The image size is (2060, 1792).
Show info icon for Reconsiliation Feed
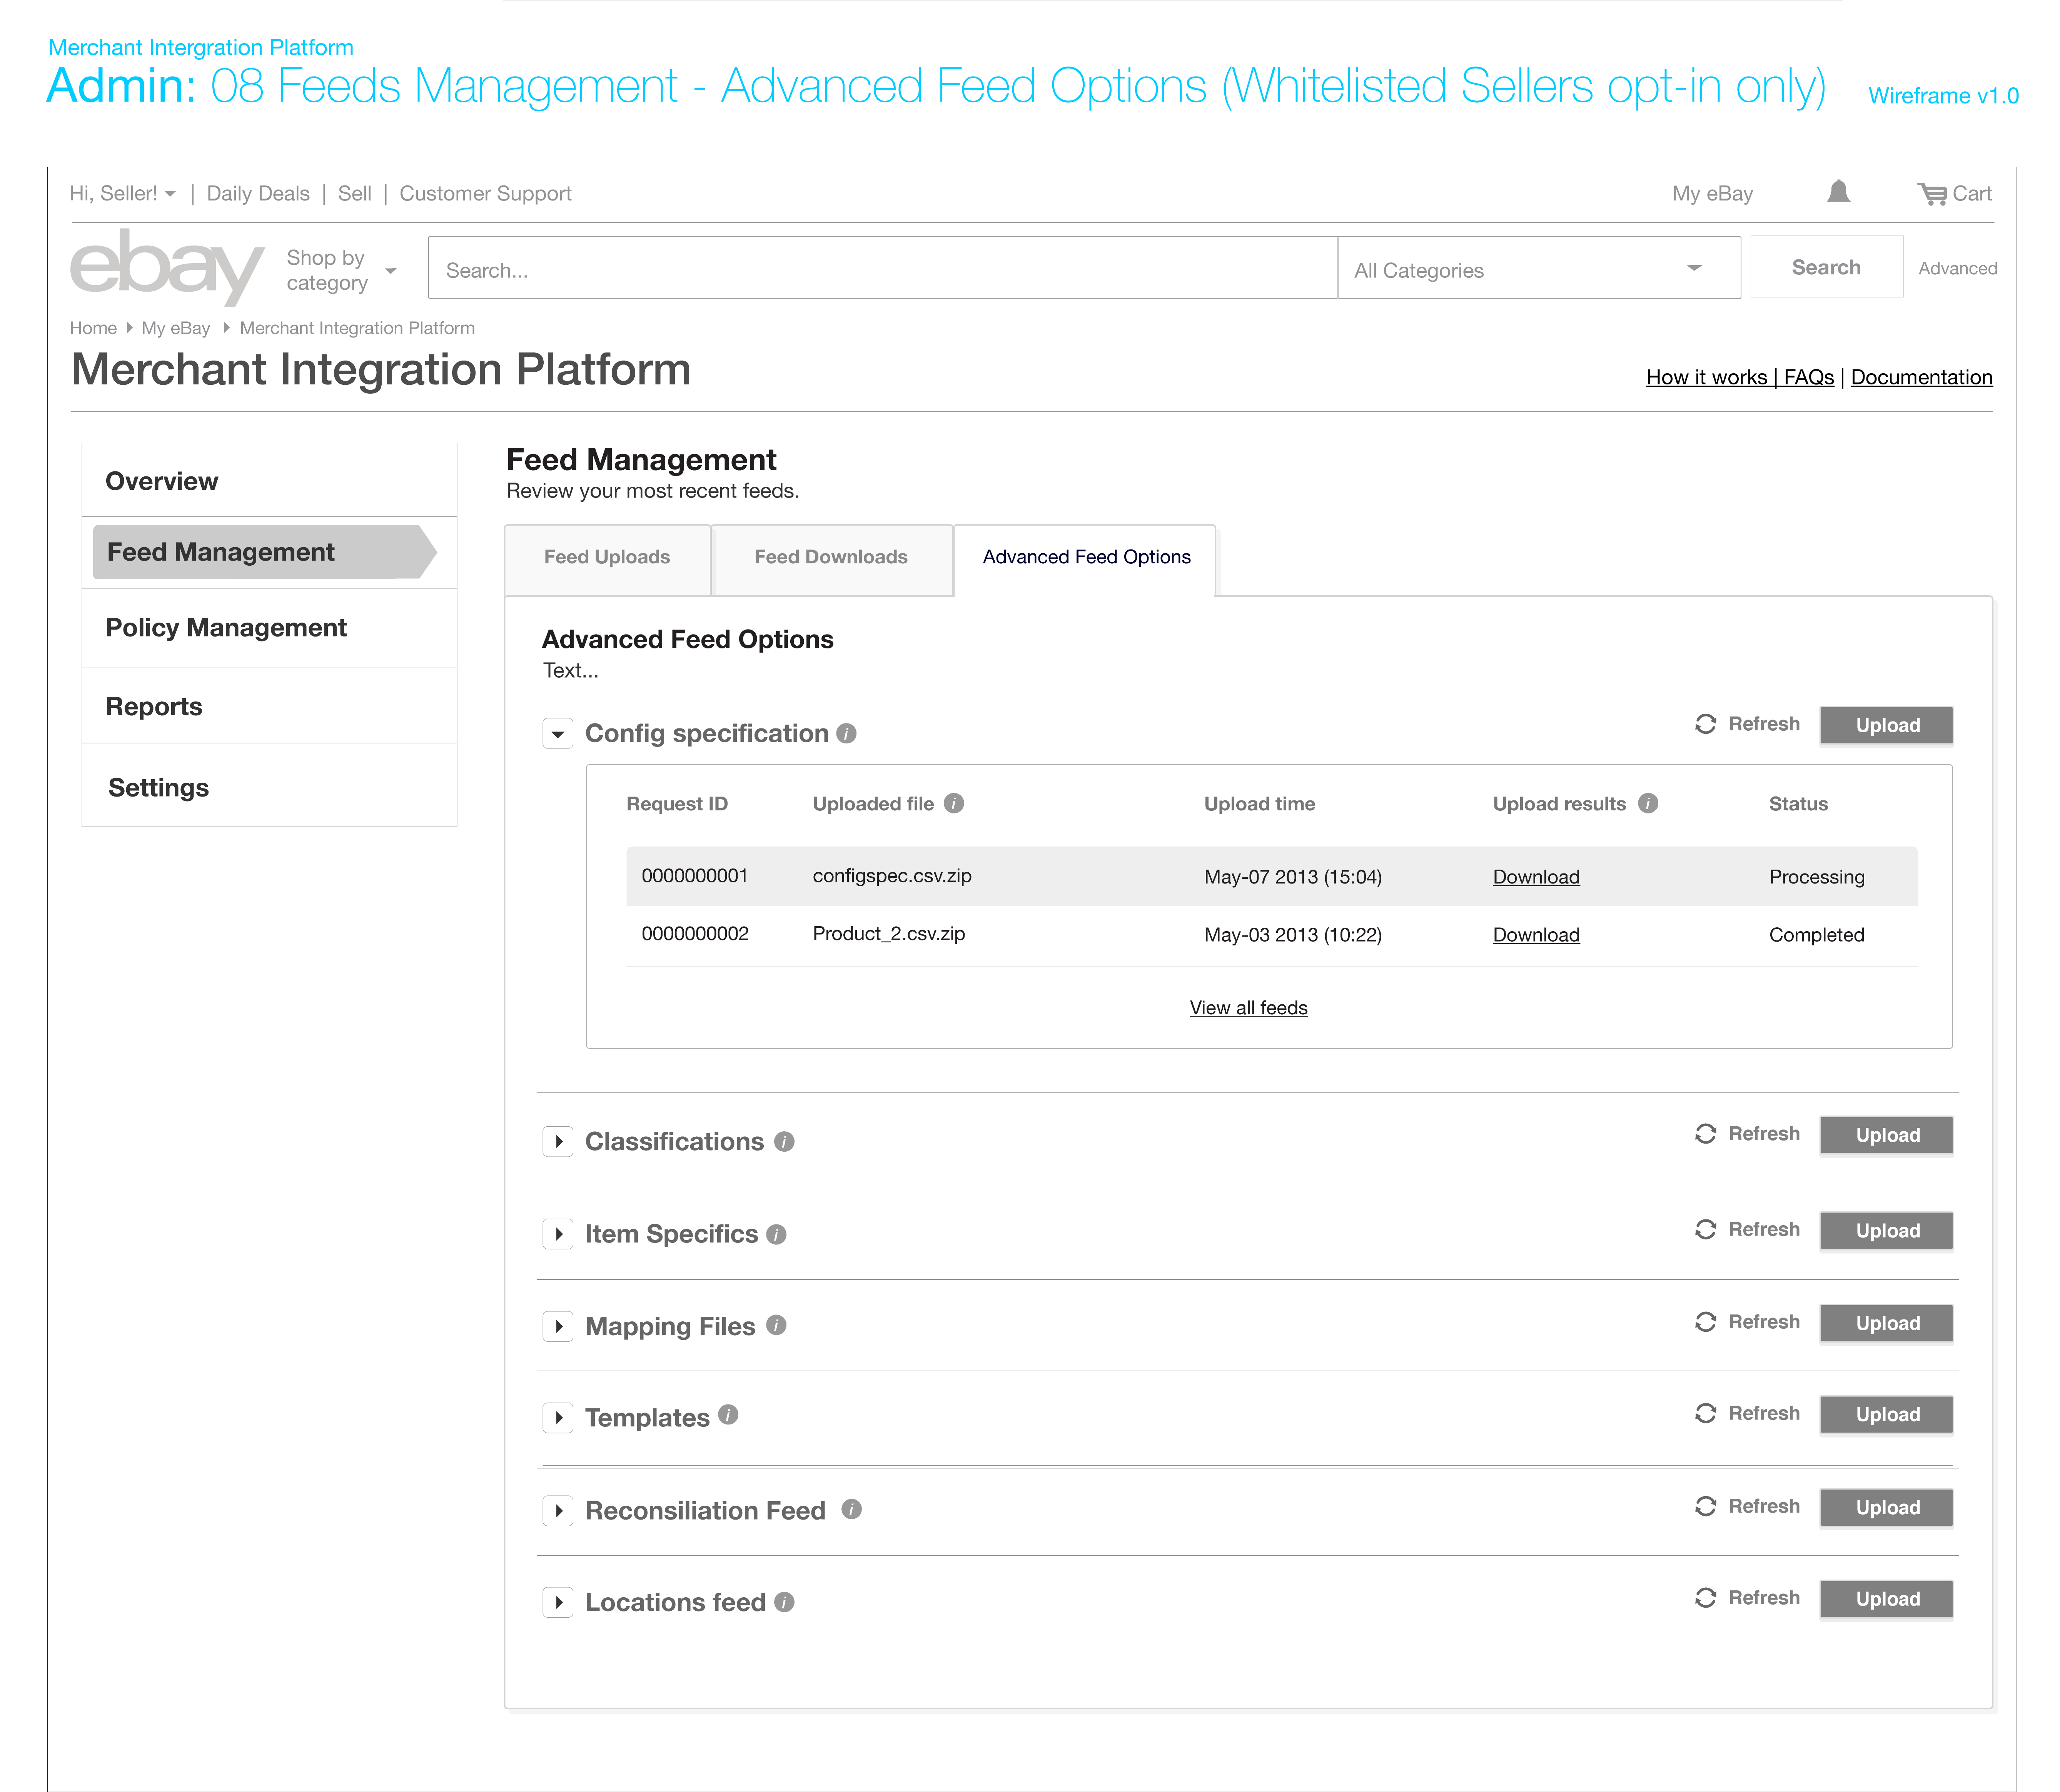coord(851,1509)
